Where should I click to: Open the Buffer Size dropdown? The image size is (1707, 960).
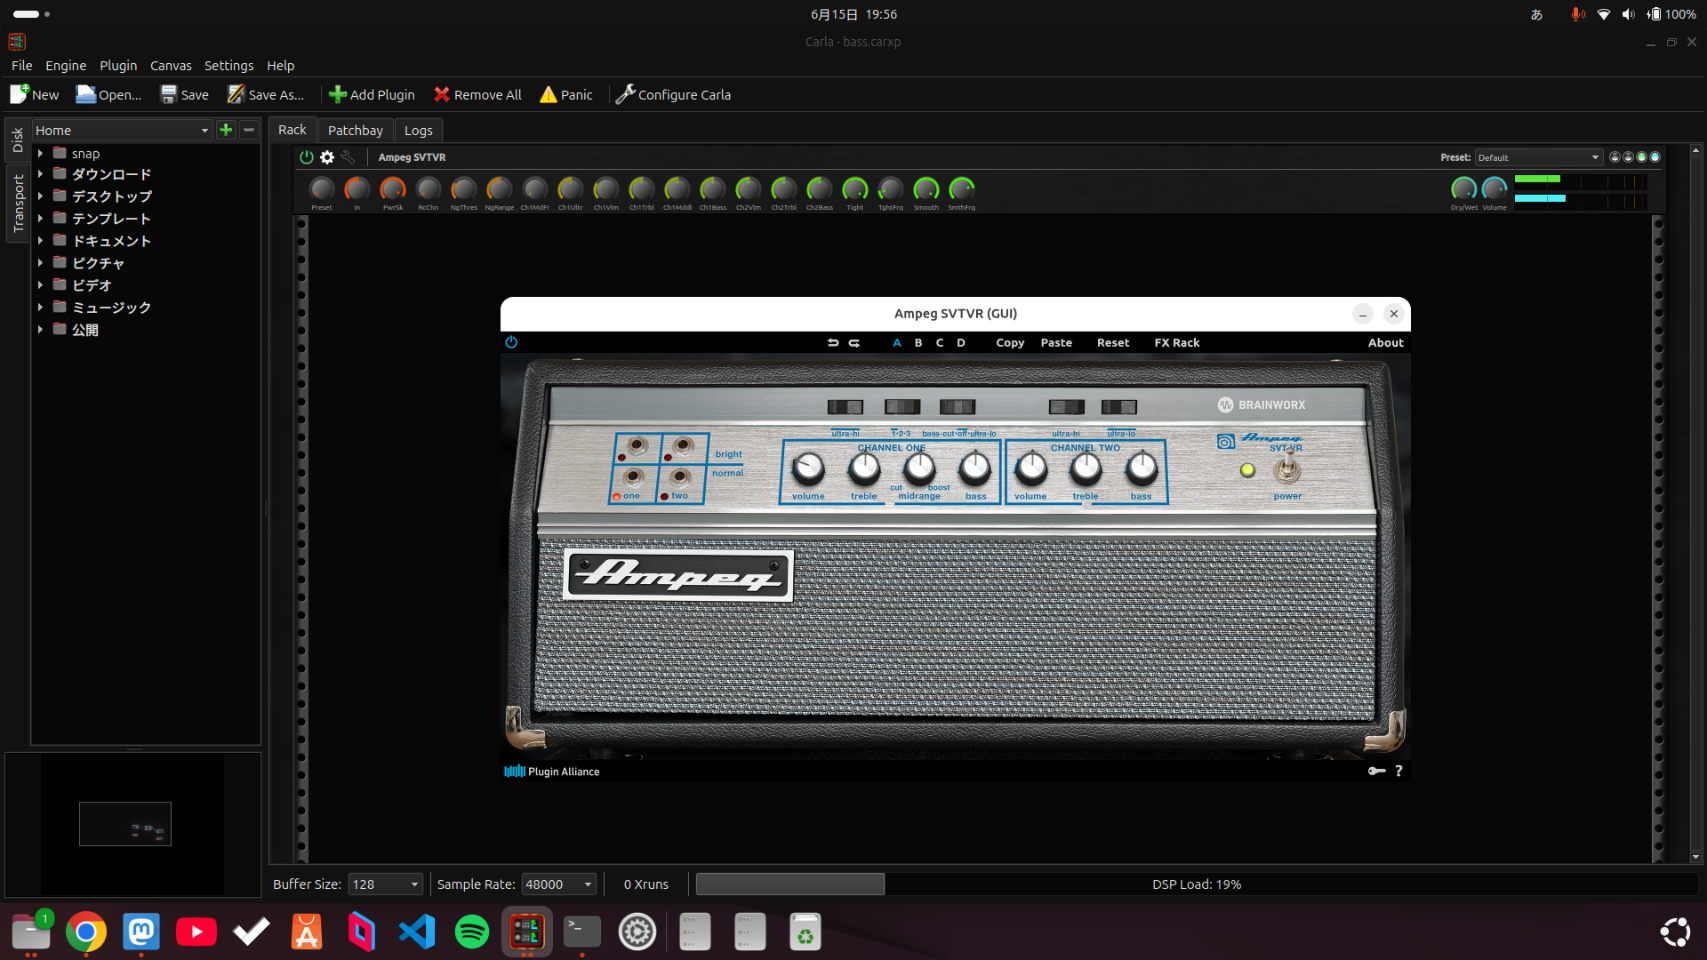pyautogui.click(x=385, y=884)
